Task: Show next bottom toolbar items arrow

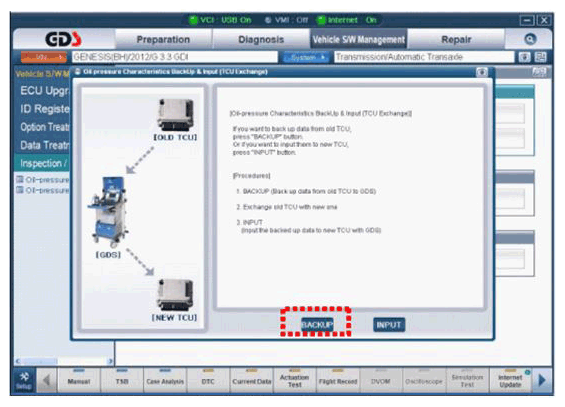Action: [542, 380]
